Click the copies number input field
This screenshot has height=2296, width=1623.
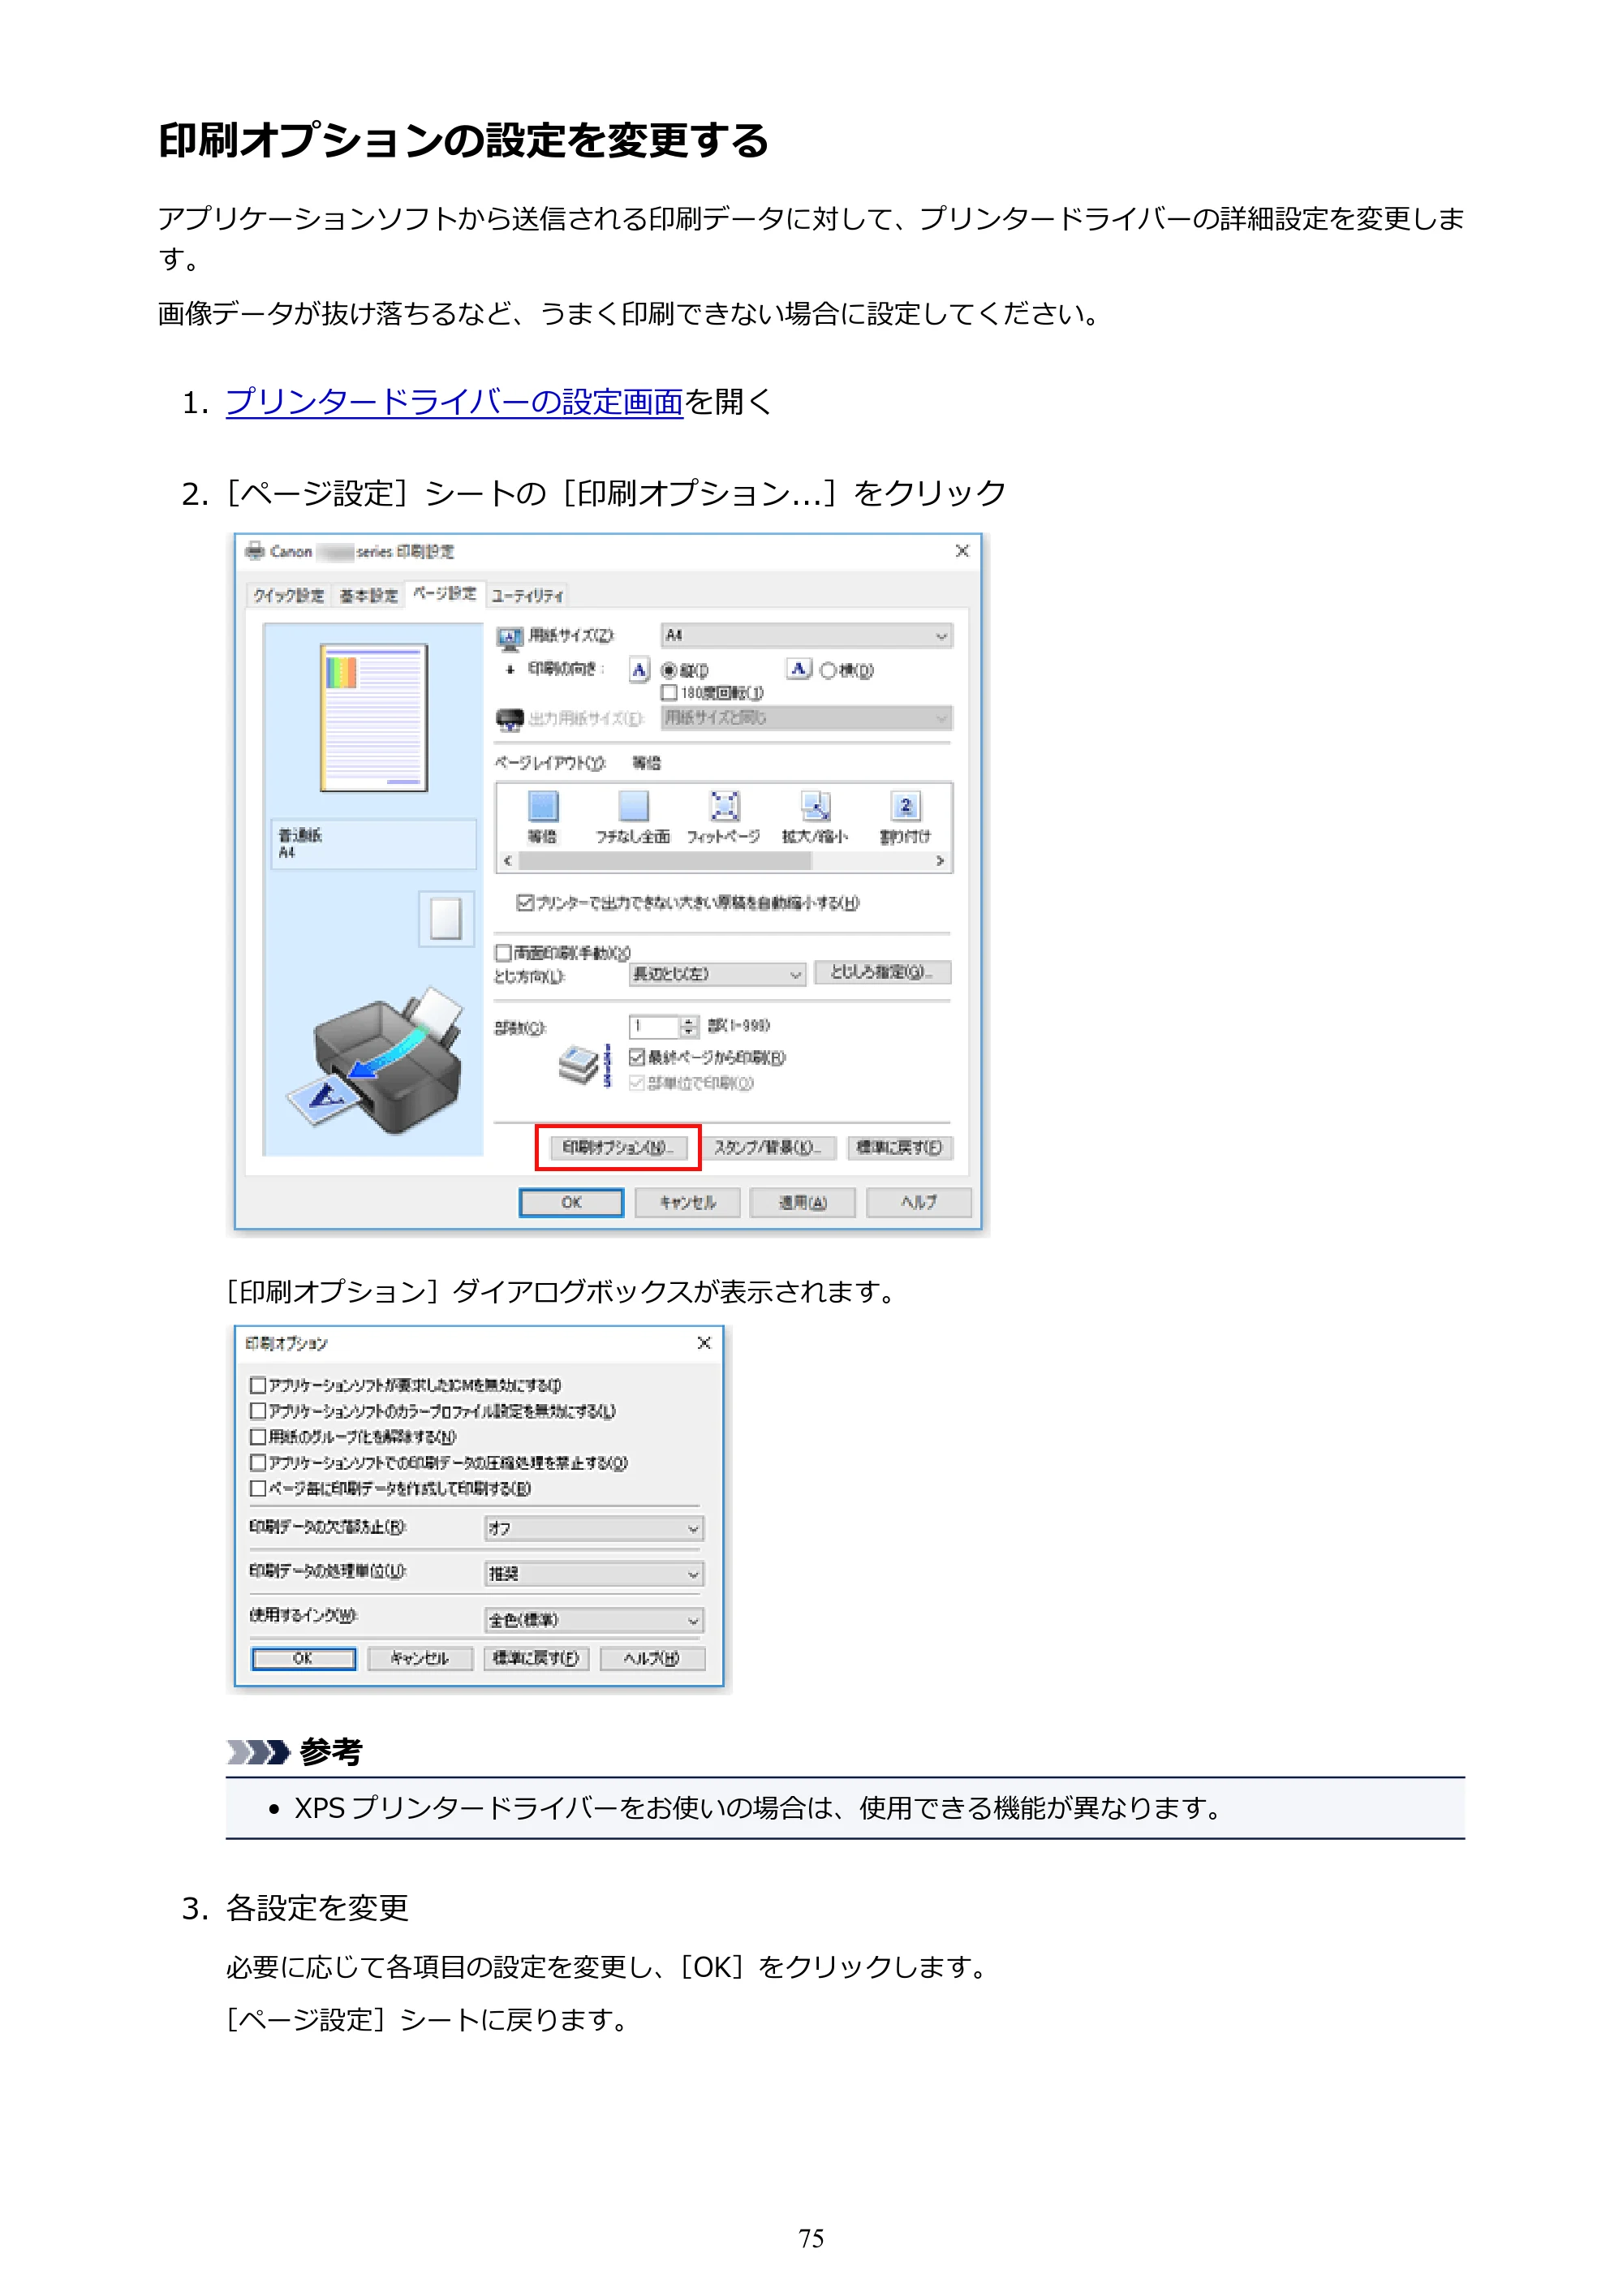[x=654, y=1027]
